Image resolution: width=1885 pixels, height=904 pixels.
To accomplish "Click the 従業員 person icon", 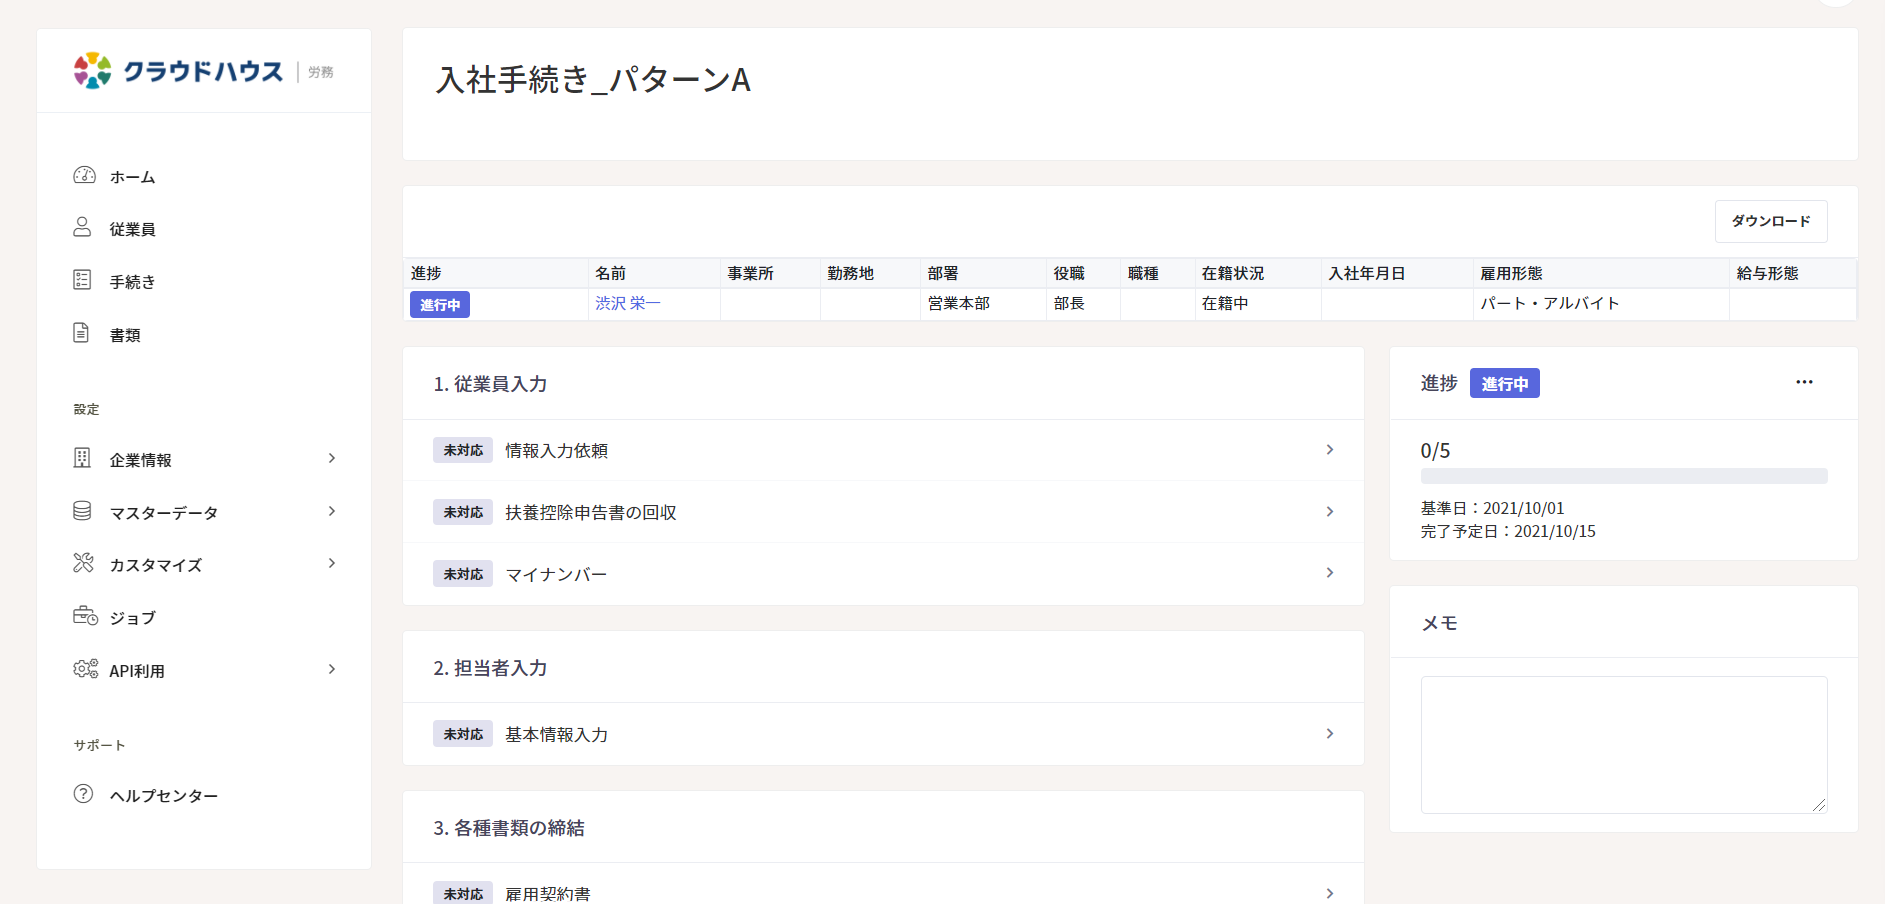I will click(x=82, y=228).
